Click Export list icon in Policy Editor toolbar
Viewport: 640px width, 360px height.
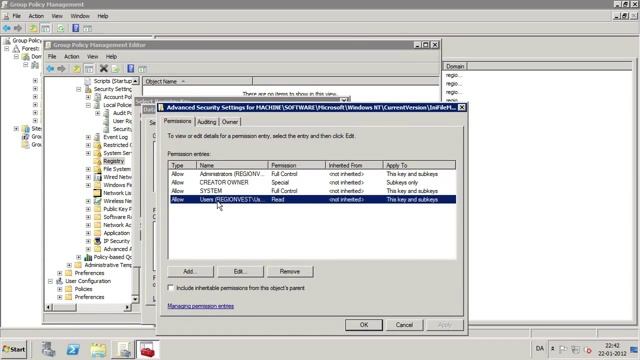pyautogui.click(x=116, y=69)
